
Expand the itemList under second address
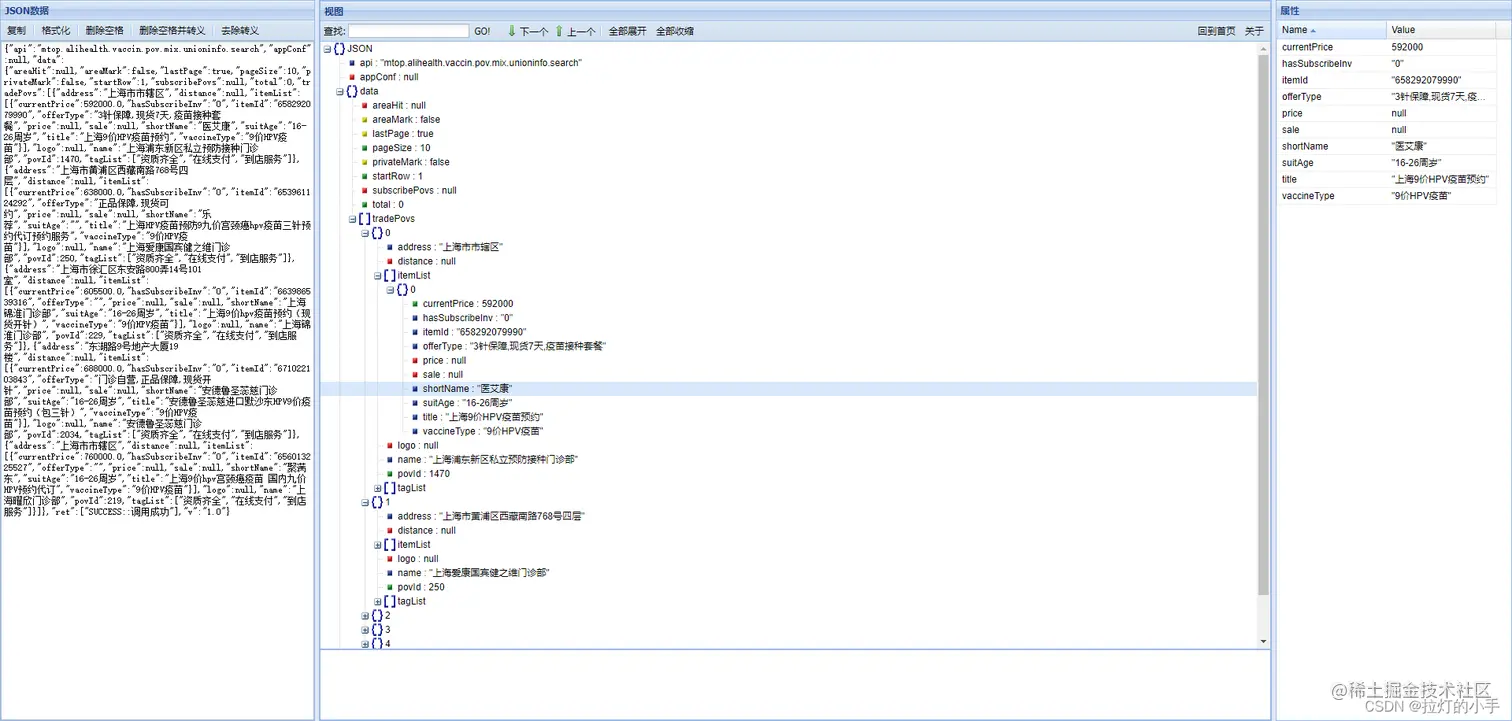click(x=378, y=545)
